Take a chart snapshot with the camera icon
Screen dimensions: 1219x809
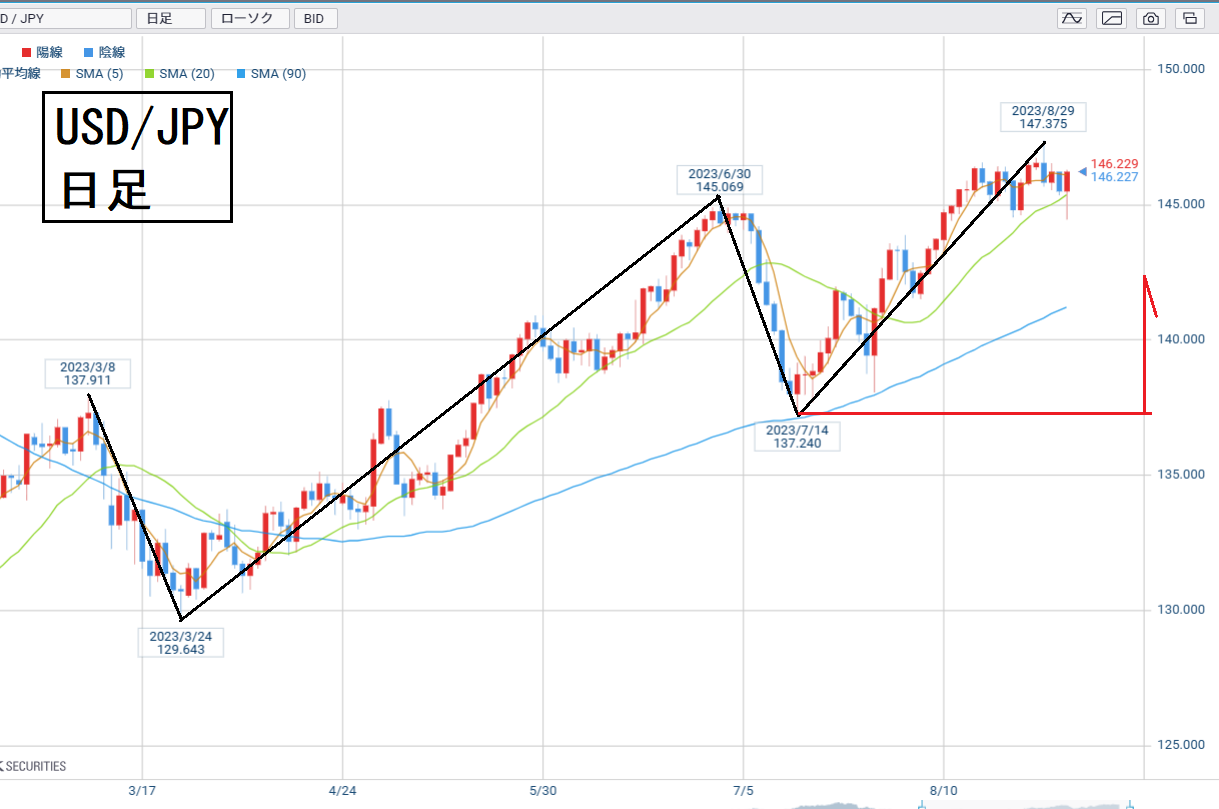pyautogui.click(x=1151, y=18)
